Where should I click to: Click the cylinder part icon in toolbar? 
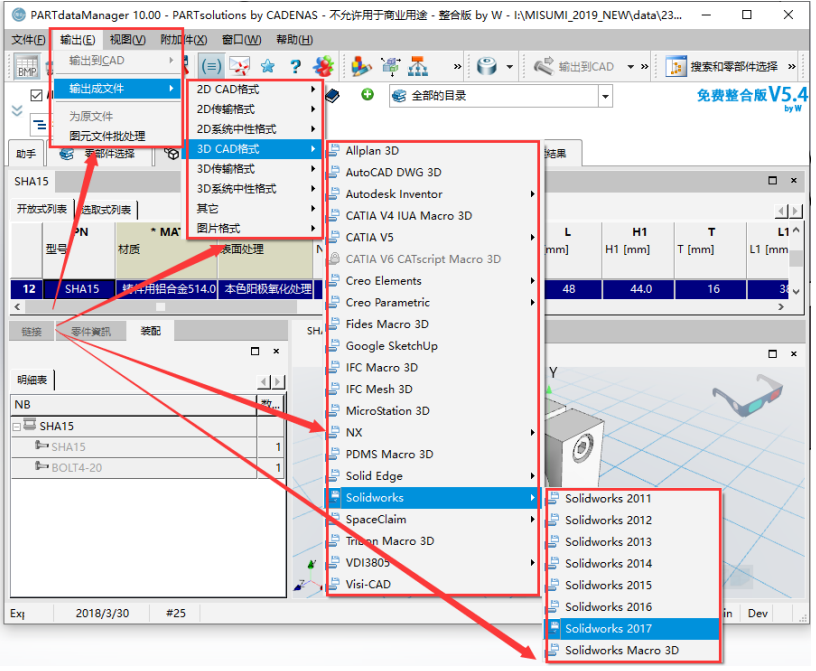[x=487, y=67]
